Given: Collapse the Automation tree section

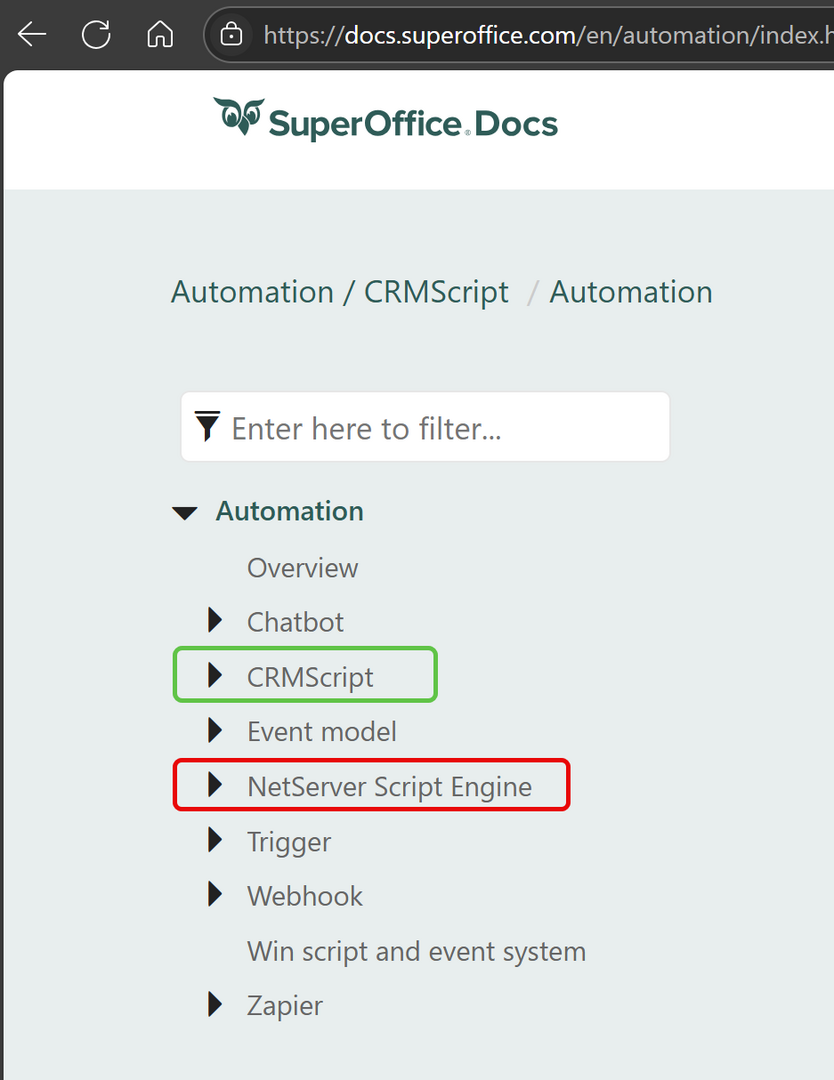Looking at the screenshot, I should (185, 513).
